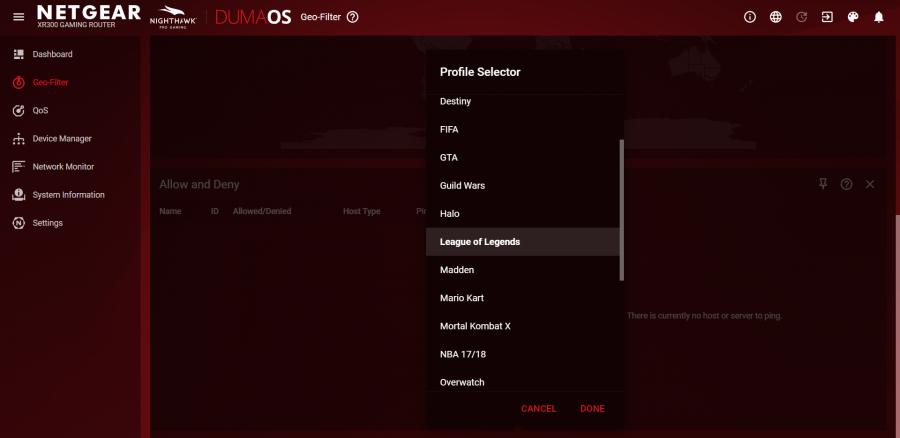
Task: Cancel the Profile Selector dialog
Action: point(538,409)
